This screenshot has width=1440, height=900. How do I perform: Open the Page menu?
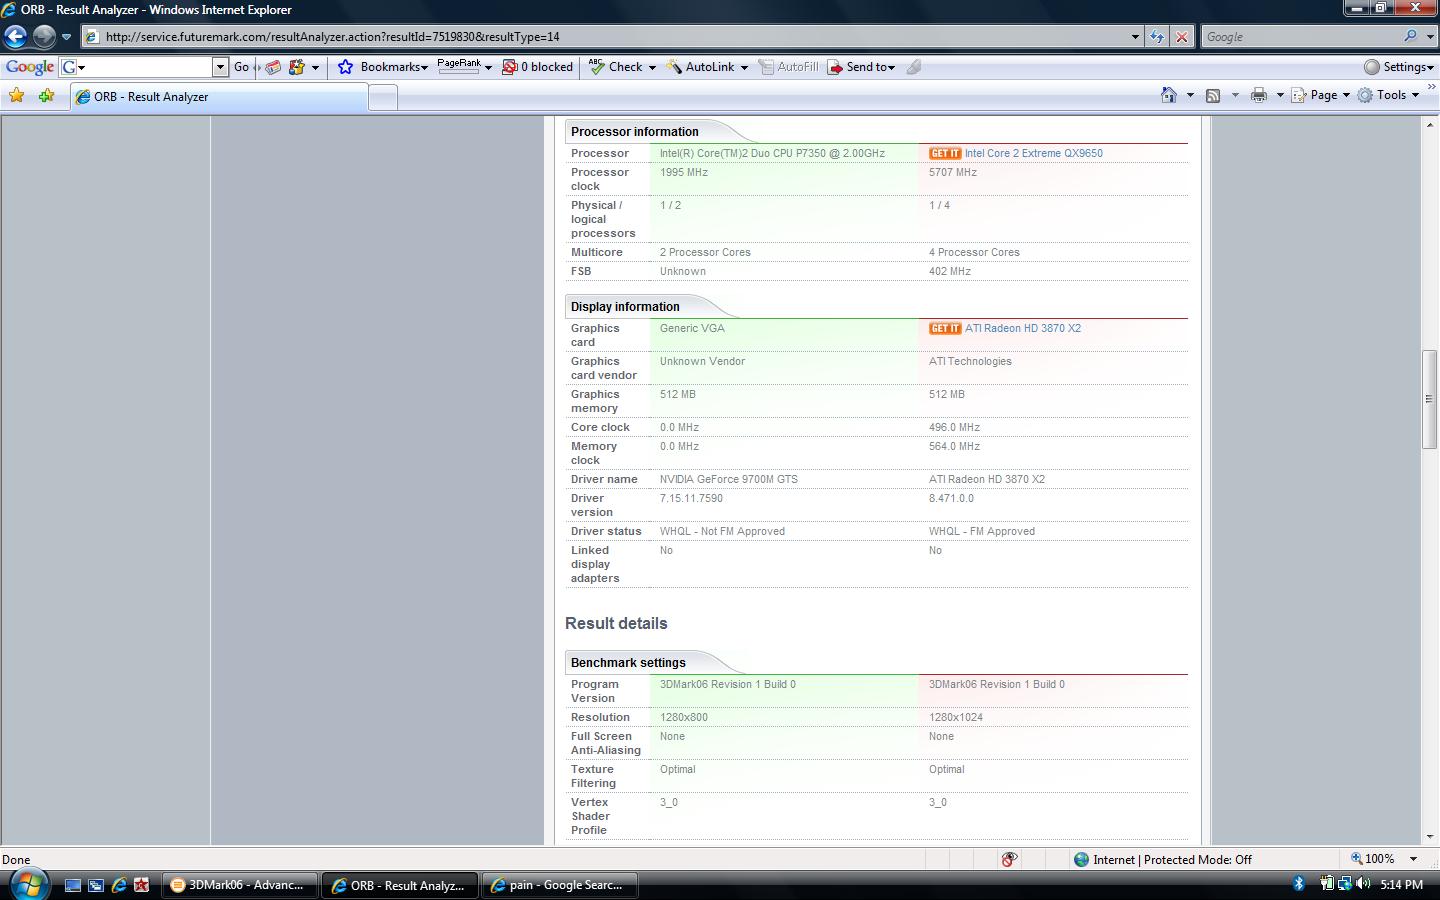click(x=1320, y=95)
